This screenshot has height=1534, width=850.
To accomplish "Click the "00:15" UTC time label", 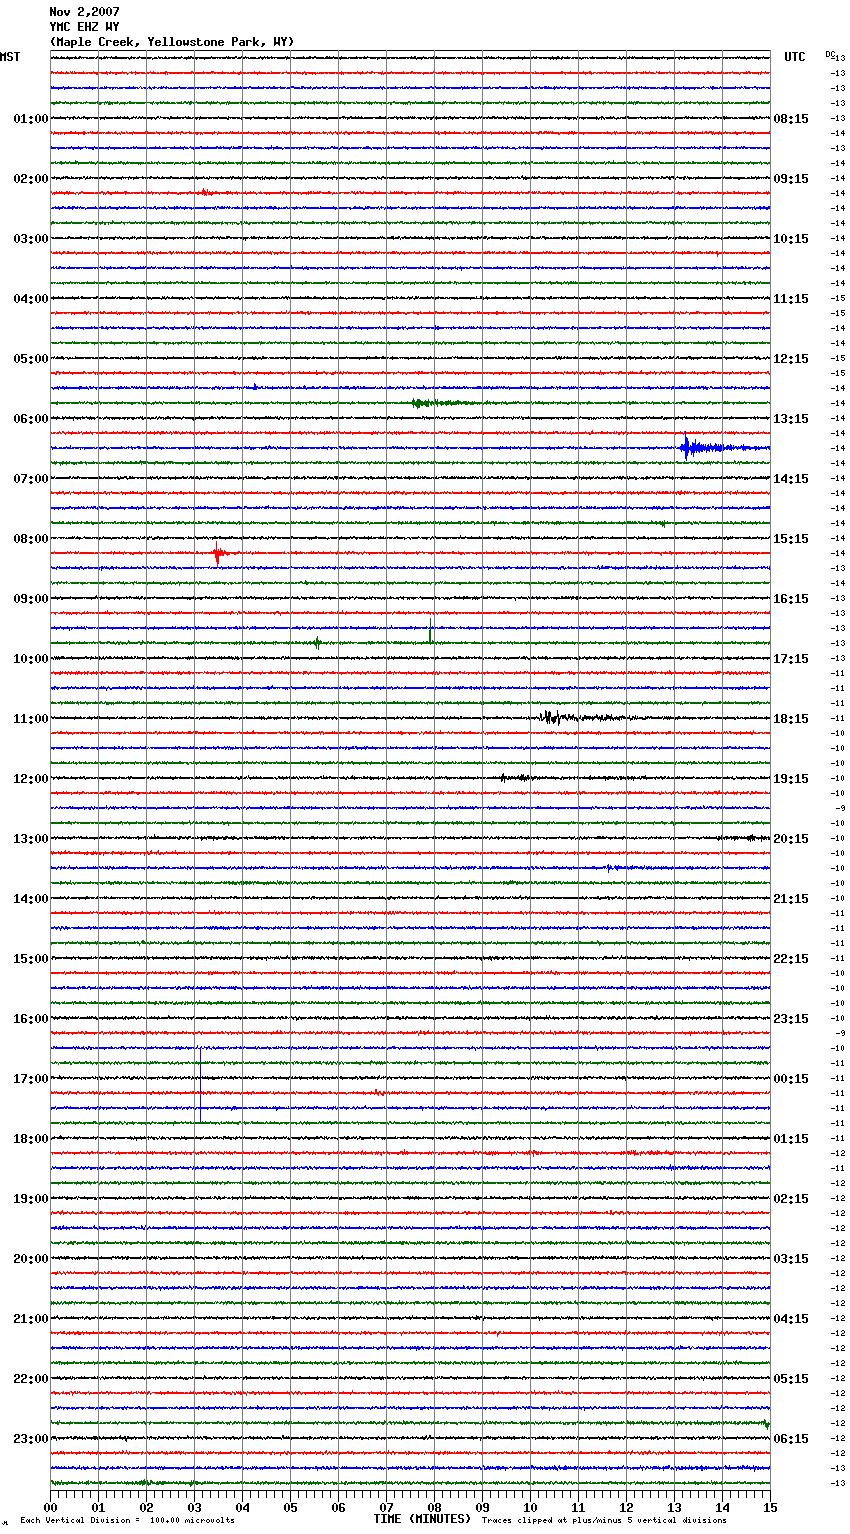I will click(x=791, y=1079).
